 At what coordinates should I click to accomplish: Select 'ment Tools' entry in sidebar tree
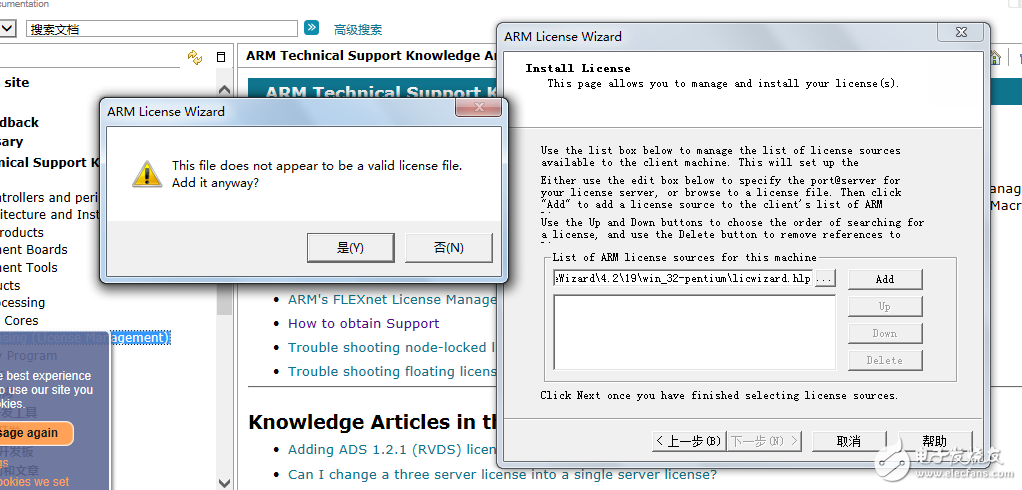tap(29, 267)
